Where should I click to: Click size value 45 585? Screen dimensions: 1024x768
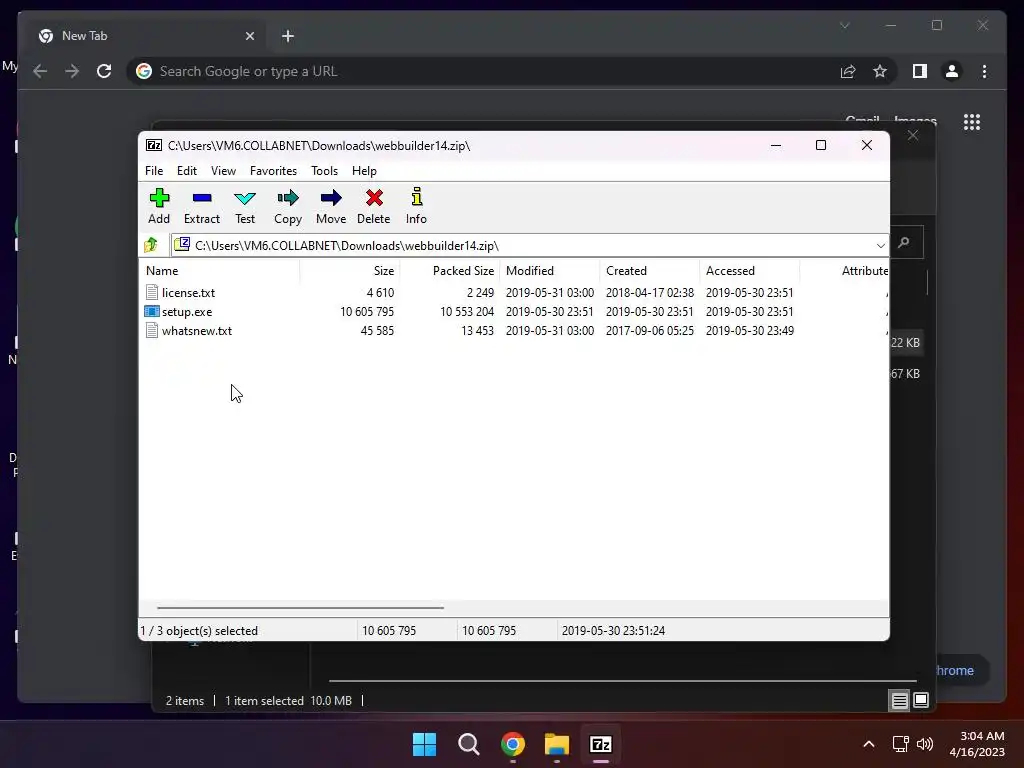pos(377,330)
